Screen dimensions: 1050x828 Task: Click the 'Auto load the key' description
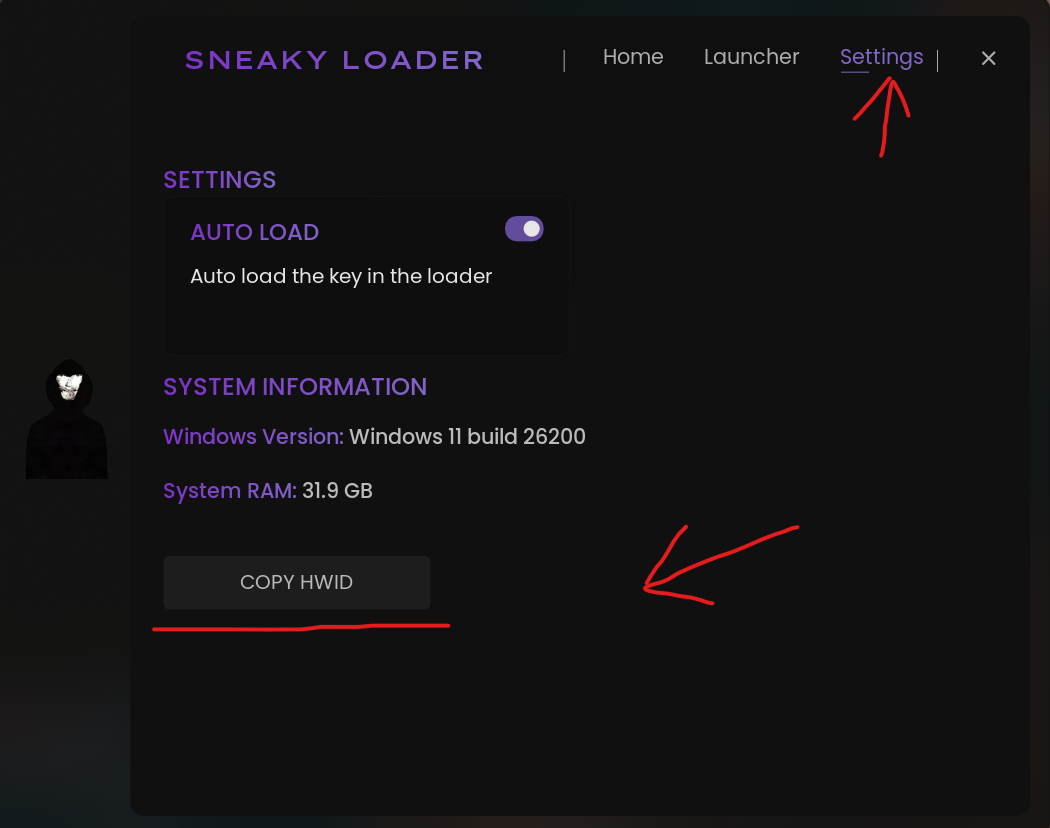[x=341, y=276]
